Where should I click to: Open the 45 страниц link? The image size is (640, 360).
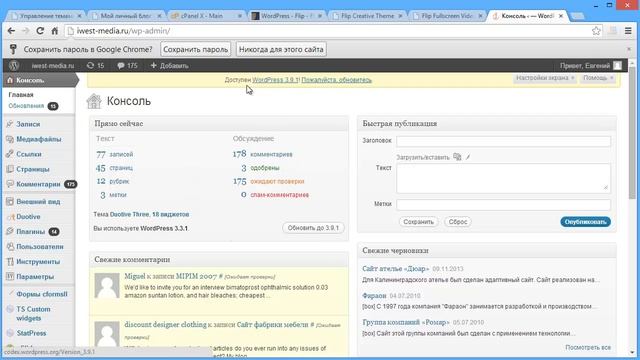pyautogui.click(x=114, y=168)
